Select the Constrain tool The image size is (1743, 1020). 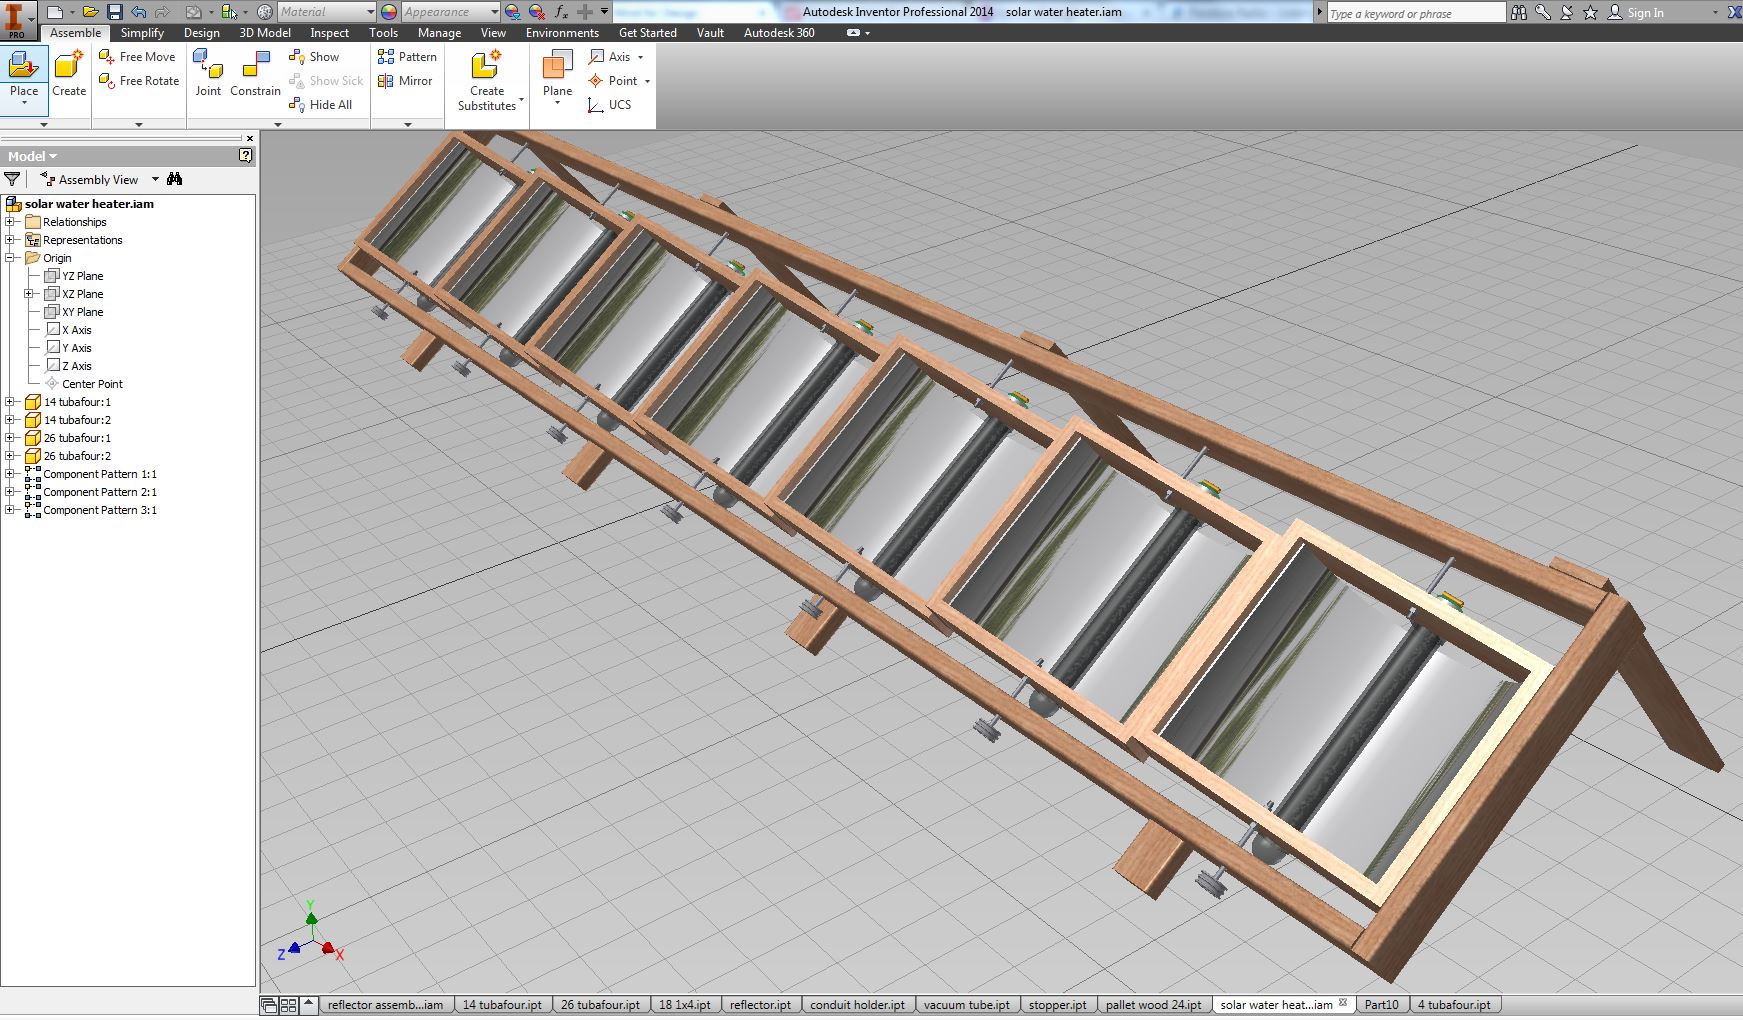pos(255,75)
